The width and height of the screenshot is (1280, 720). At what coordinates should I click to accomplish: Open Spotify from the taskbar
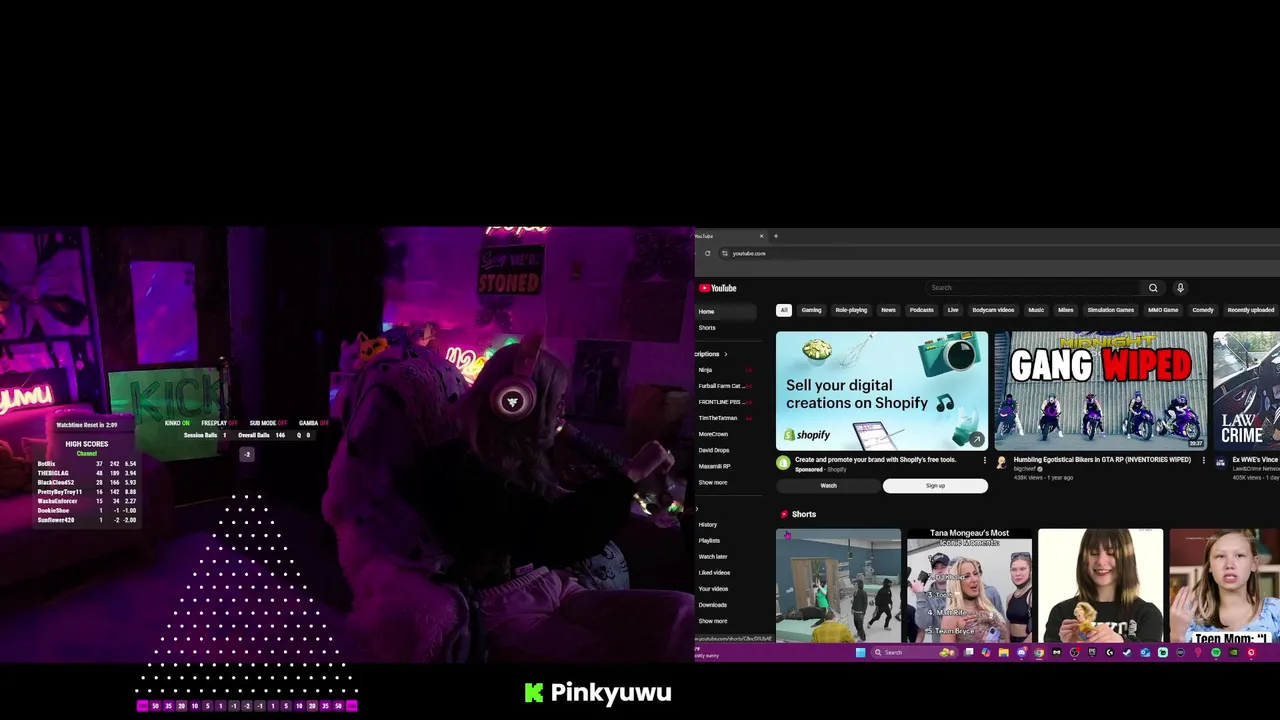tap(1216, 652)
